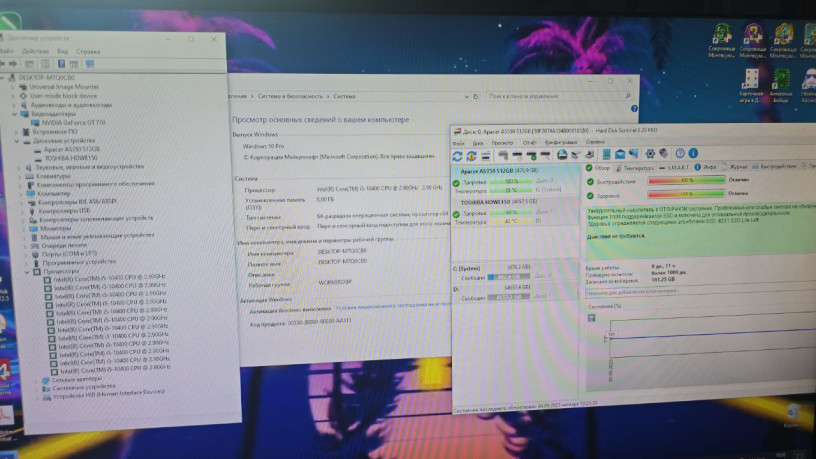Screen dimensions: 816x459
Task: Click the Быстродействие 100% performance bar
Action: [x=686, y=180]
